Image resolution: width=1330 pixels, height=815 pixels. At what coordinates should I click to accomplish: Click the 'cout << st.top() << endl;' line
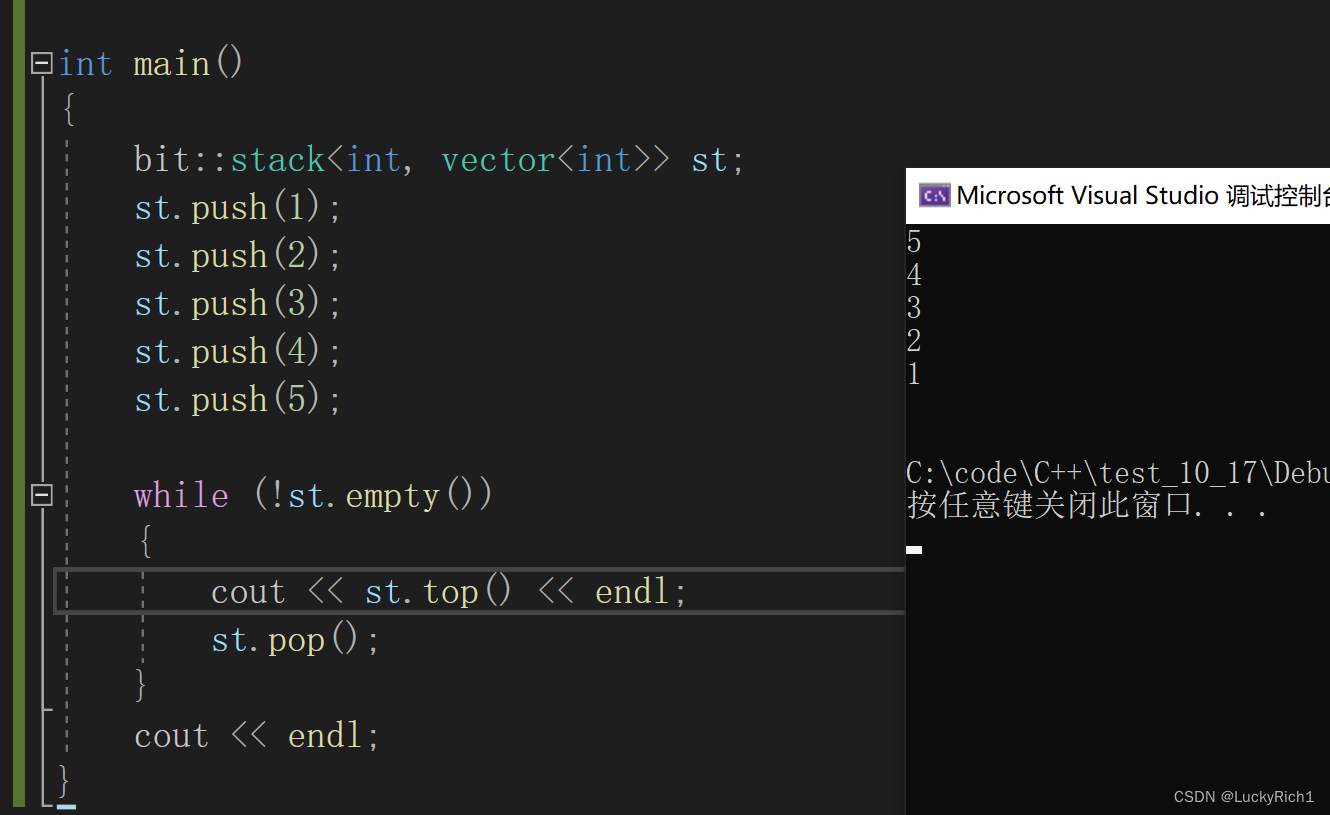[x=450, y=592]
